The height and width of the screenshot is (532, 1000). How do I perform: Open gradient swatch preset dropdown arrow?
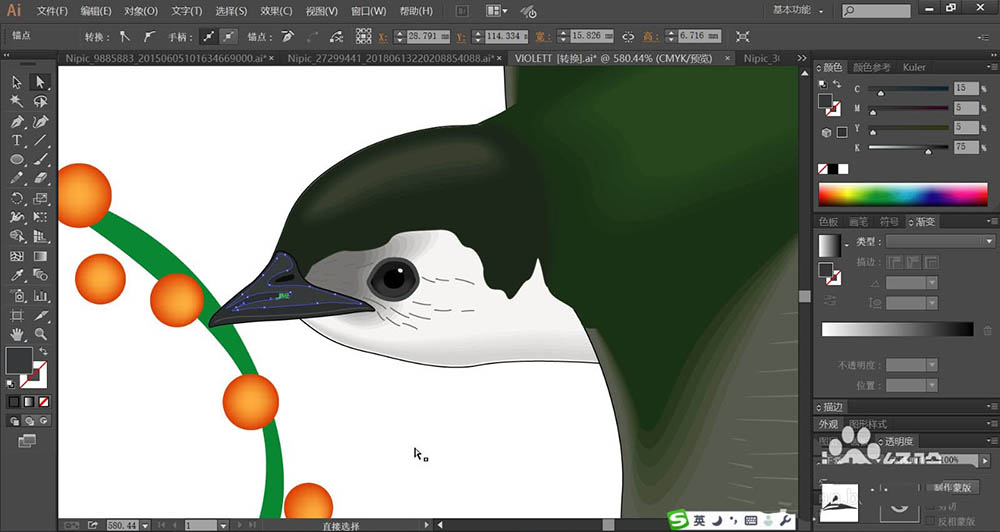point(847,246)
